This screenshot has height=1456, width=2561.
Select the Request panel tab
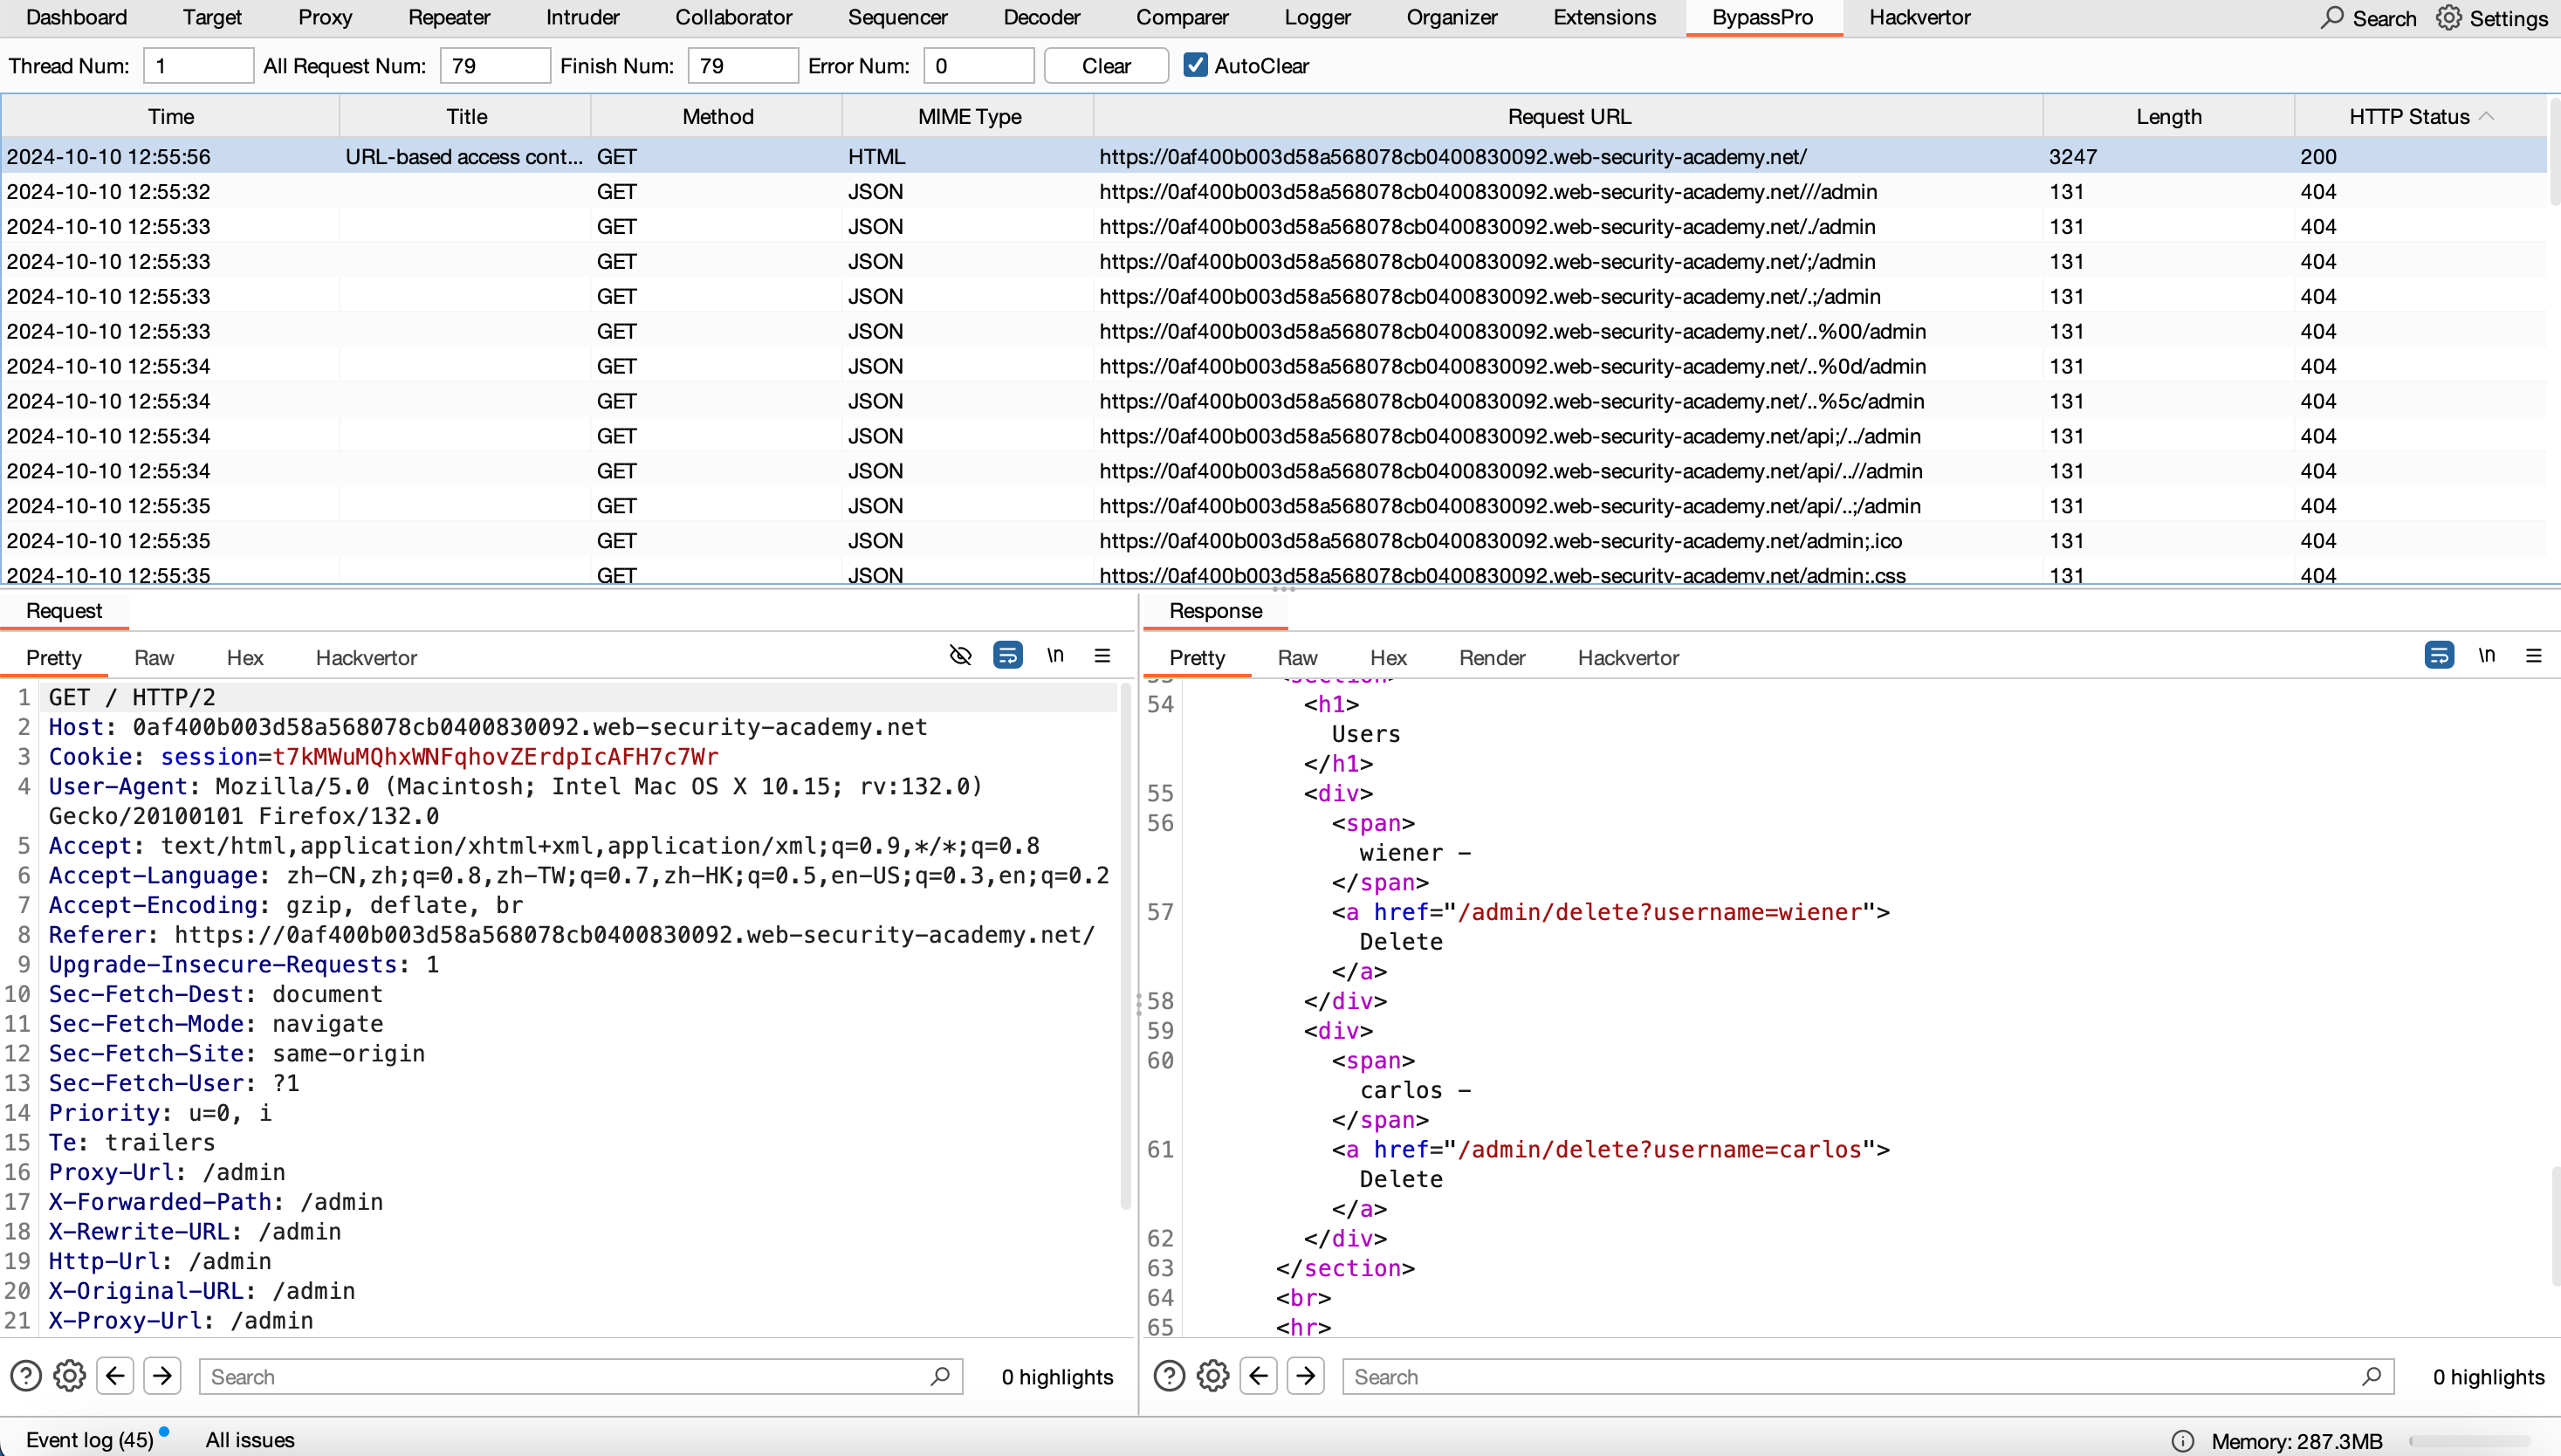pyautogui.click(x=64, y=610)
